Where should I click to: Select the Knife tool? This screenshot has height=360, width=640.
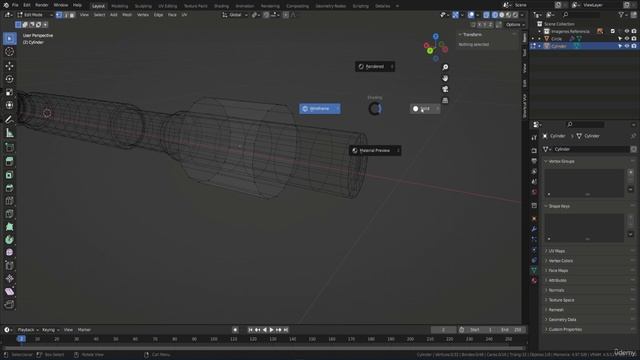click(9, 214)
